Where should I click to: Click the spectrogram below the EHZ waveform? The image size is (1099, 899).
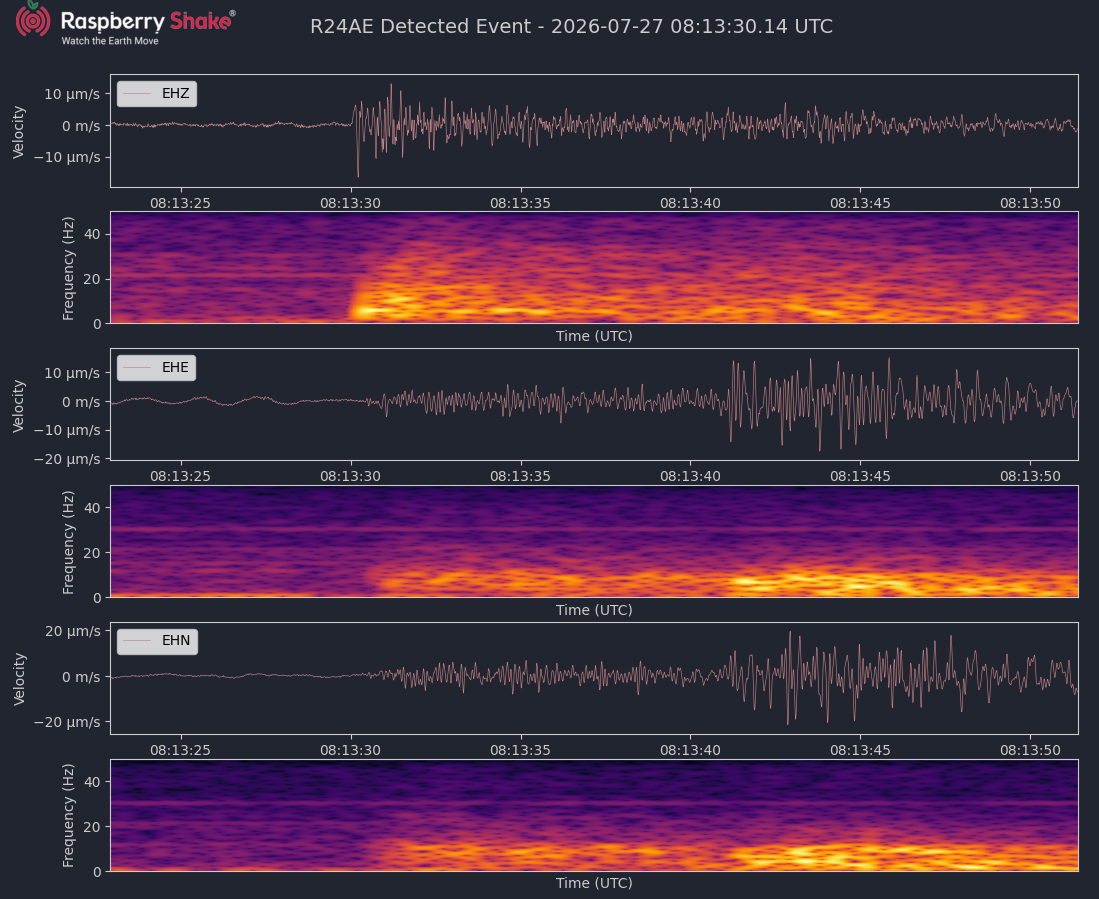click(594, 267)
